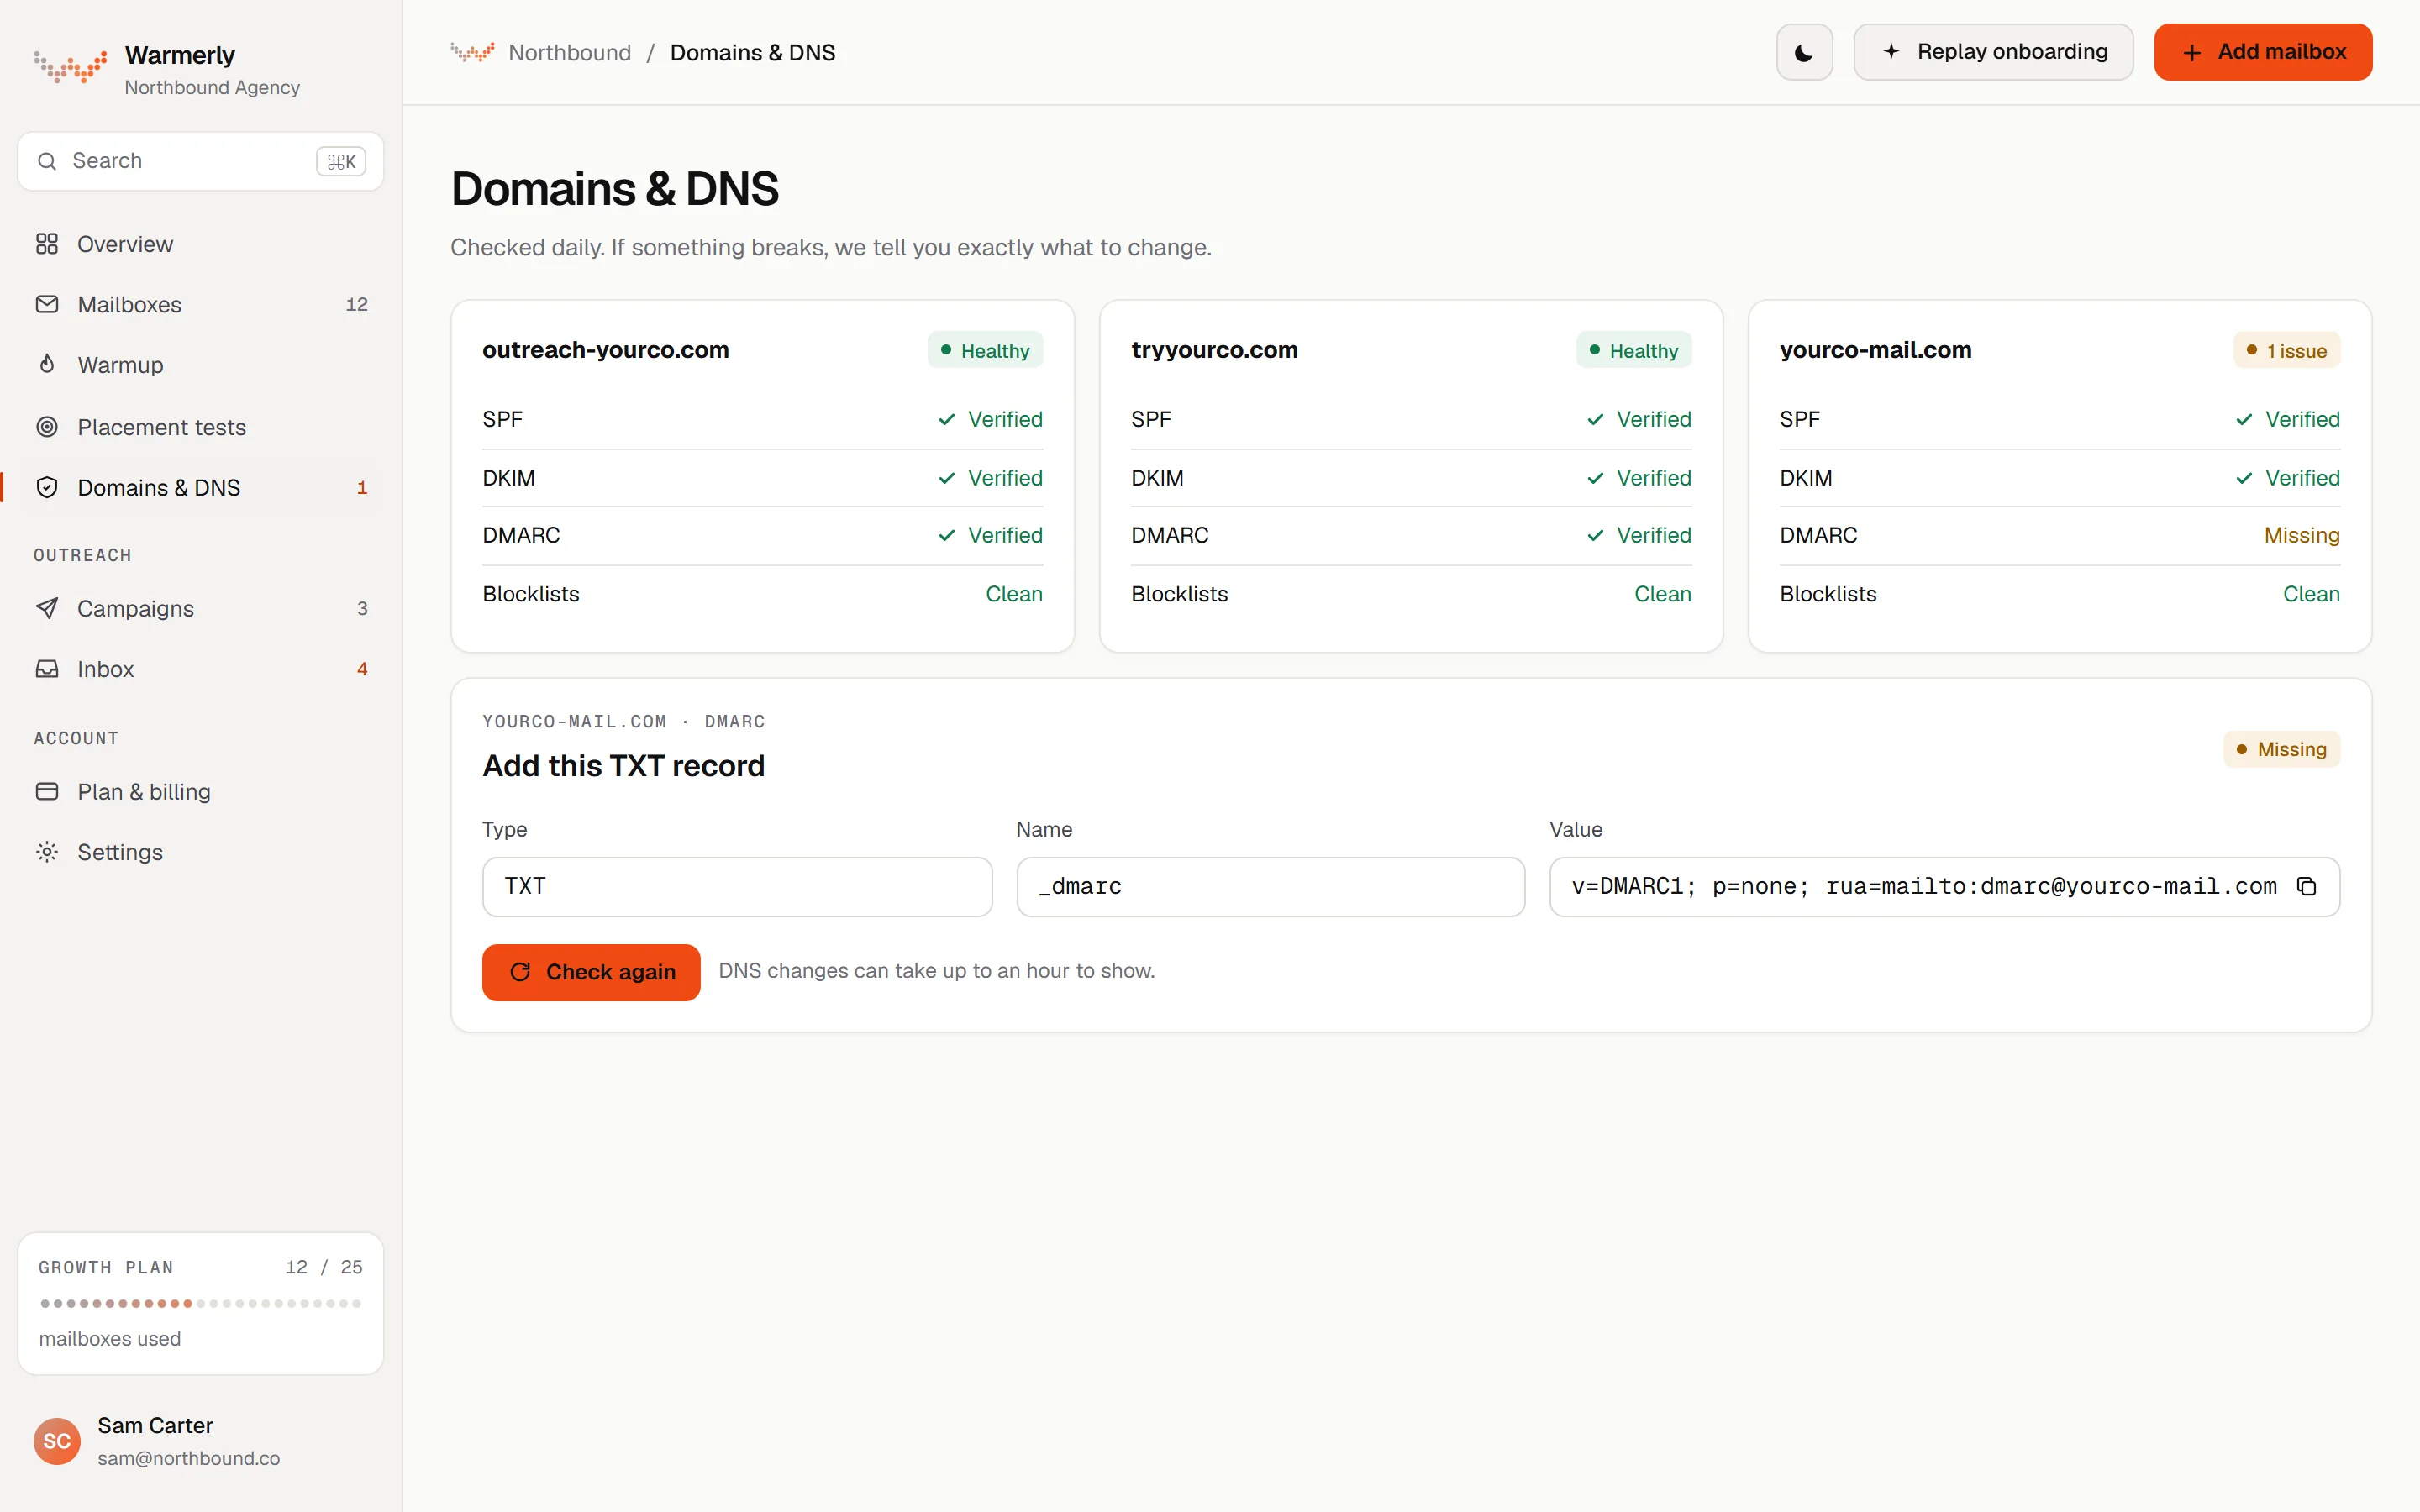Click the Settings gear icon
Screen dimensions: 2420x1512
[47, 852]
